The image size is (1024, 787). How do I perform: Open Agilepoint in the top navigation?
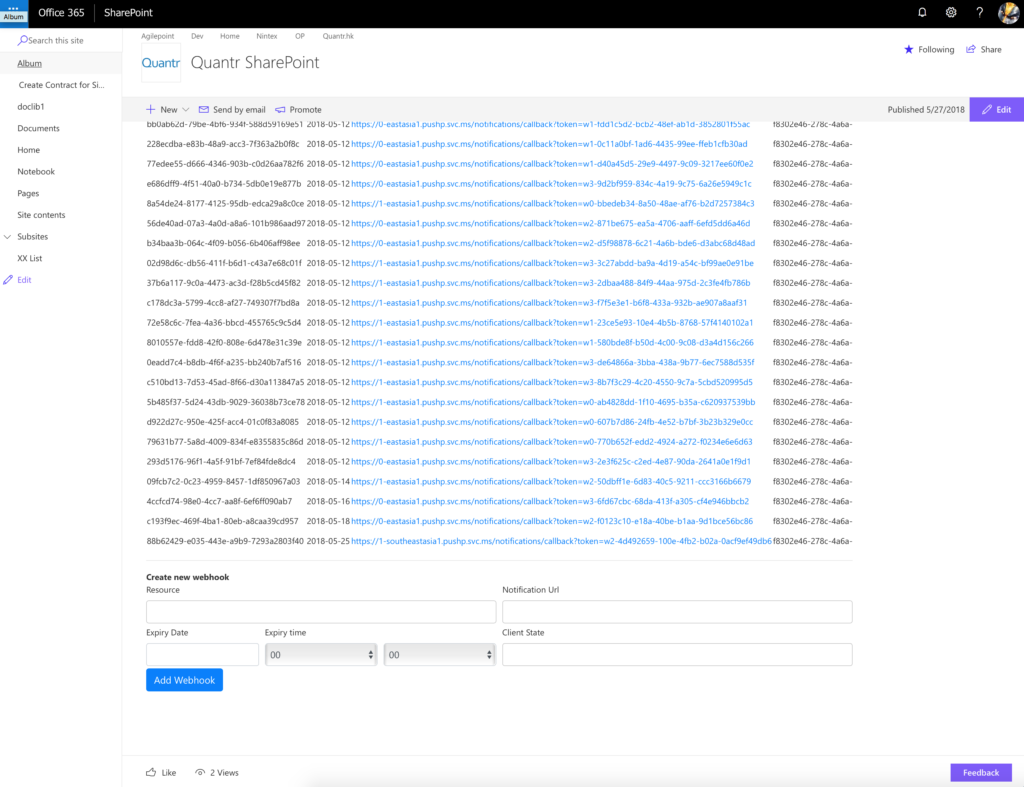pyautogui.click(x=158, y=37)
